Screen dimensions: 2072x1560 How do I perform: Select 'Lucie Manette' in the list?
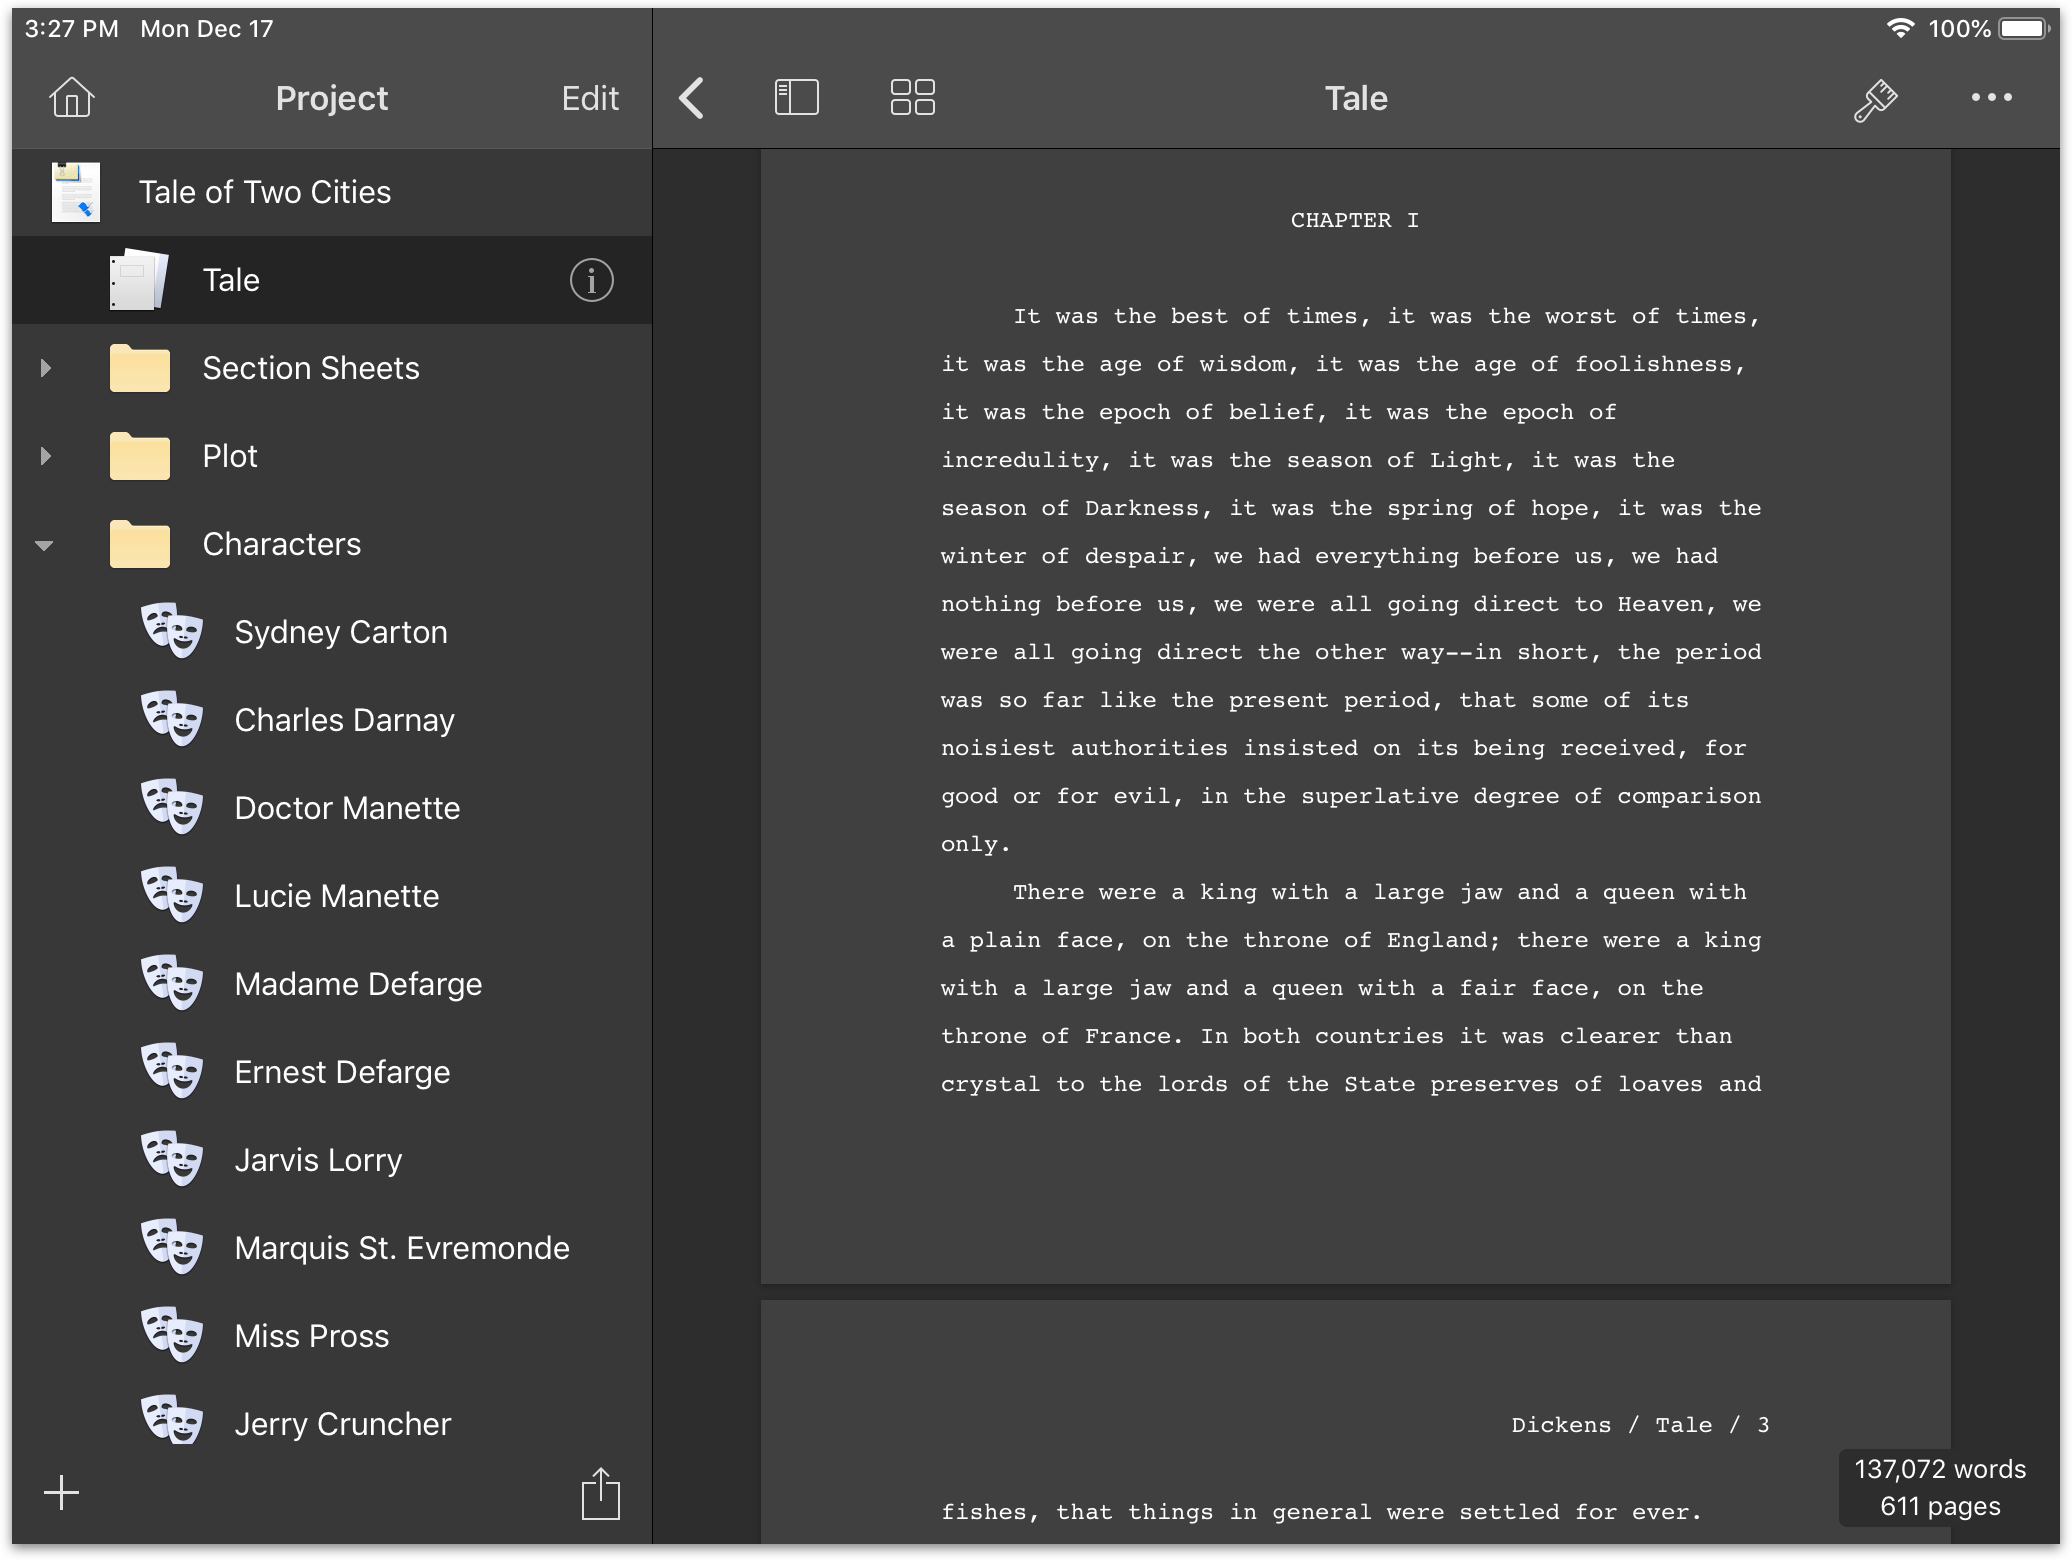[x=337, y=896]
